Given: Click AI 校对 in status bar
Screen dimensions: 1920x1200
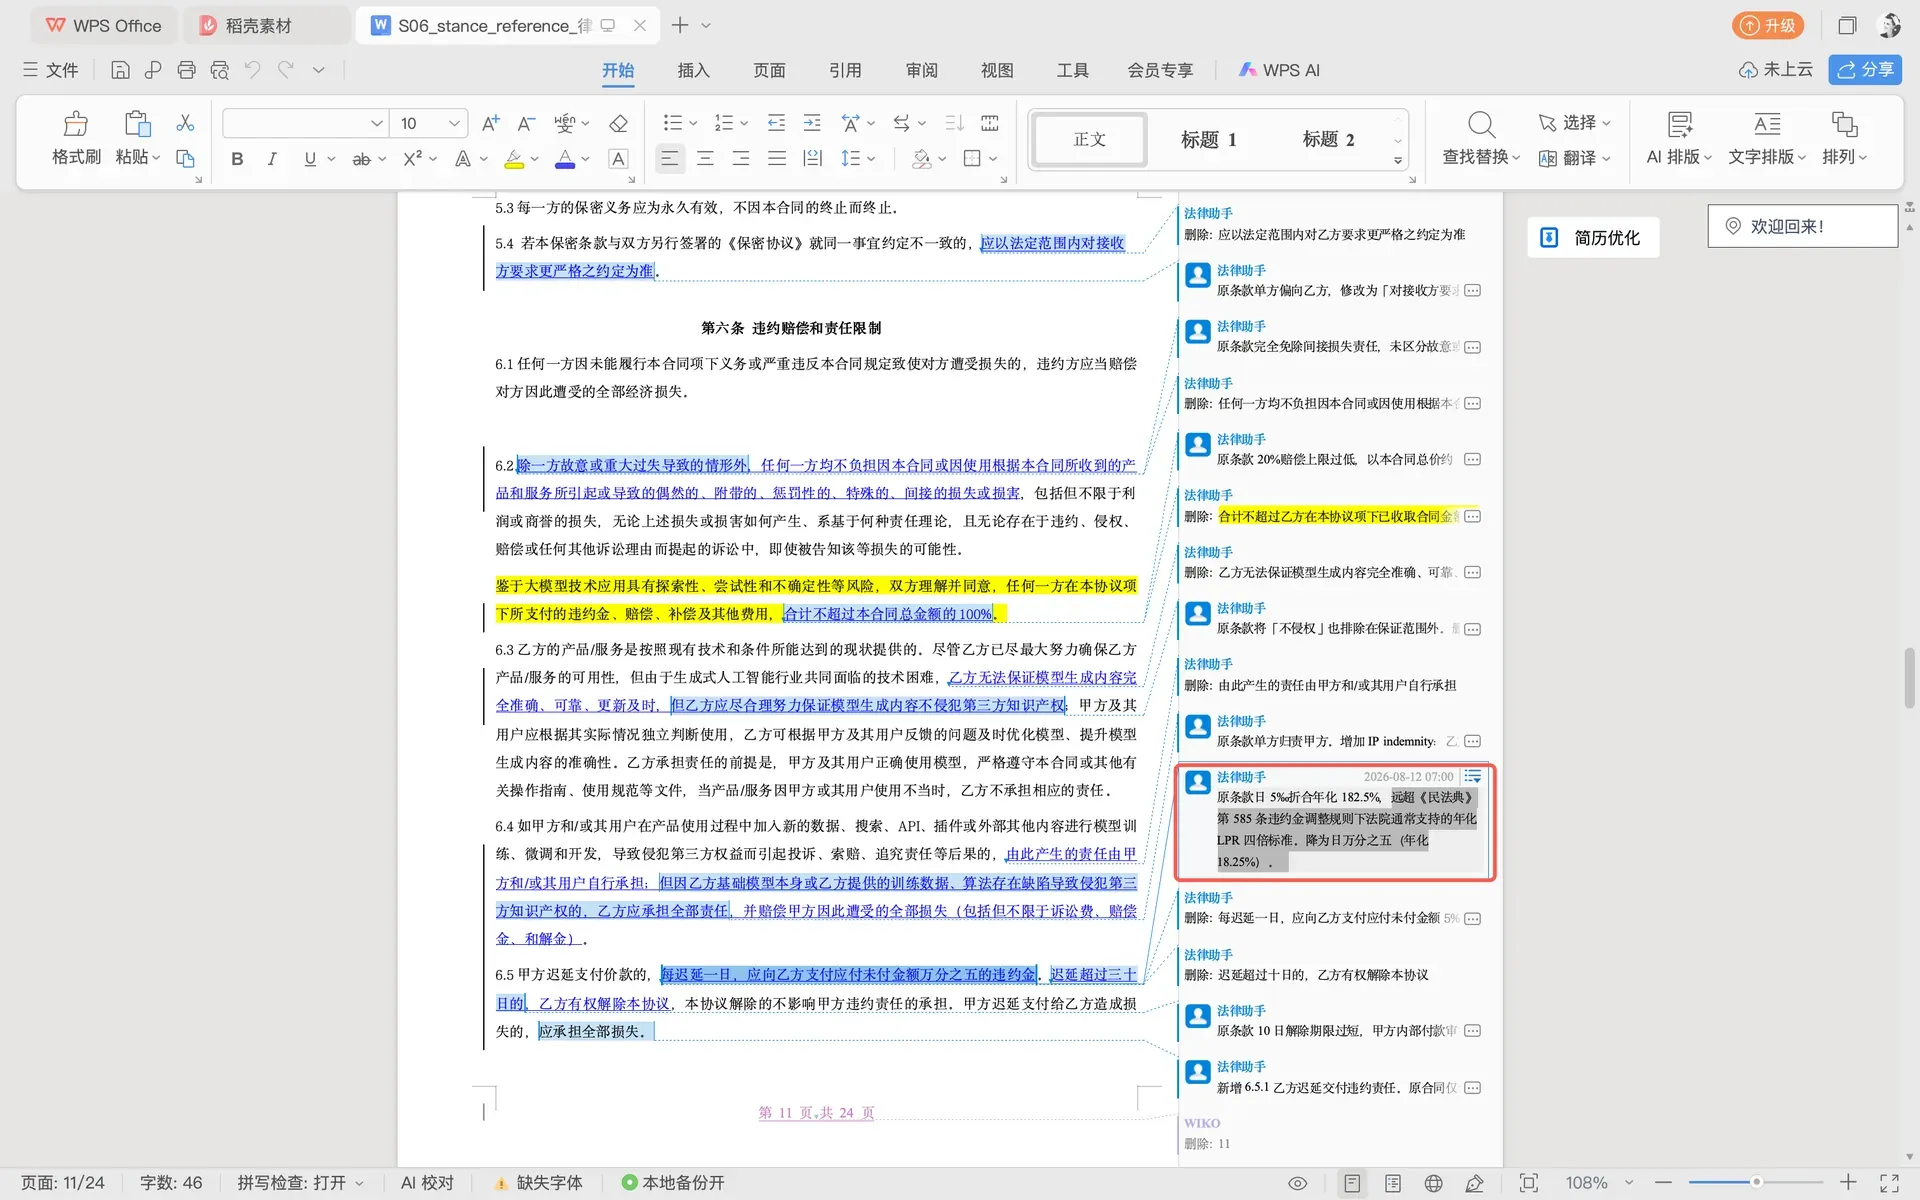Looking at the screenshot, I should [x=427, y=1183].
